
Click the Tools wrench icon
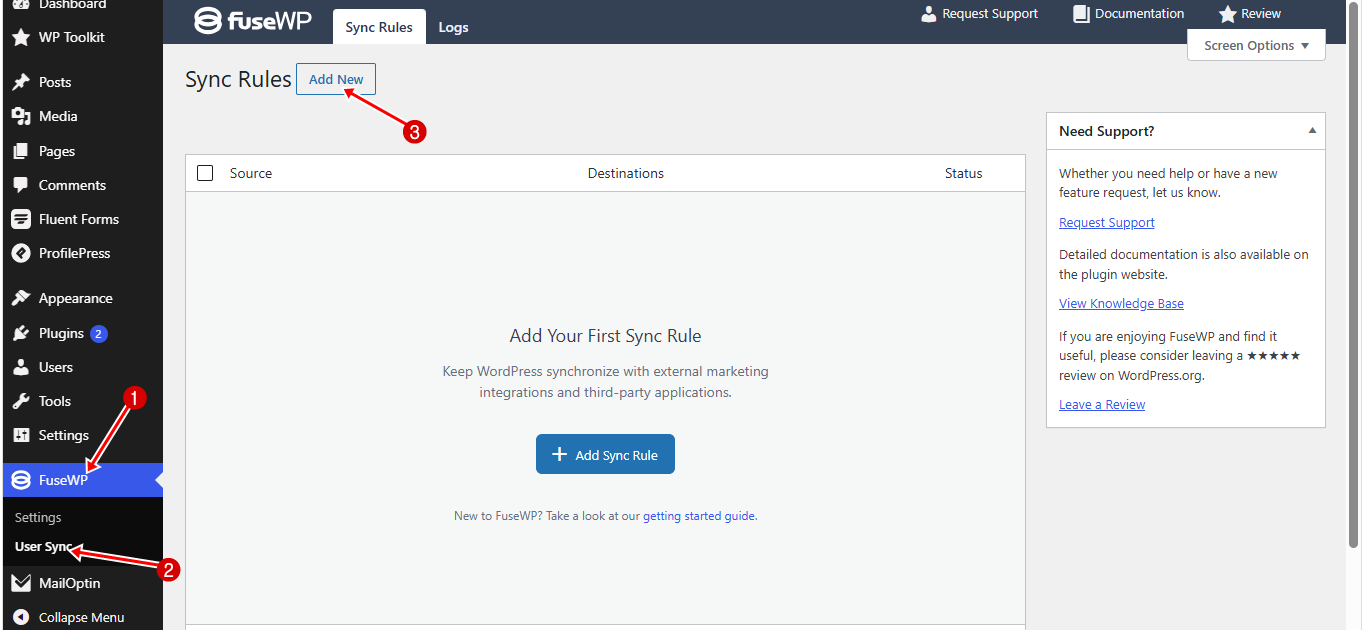[x=21, y=401]
